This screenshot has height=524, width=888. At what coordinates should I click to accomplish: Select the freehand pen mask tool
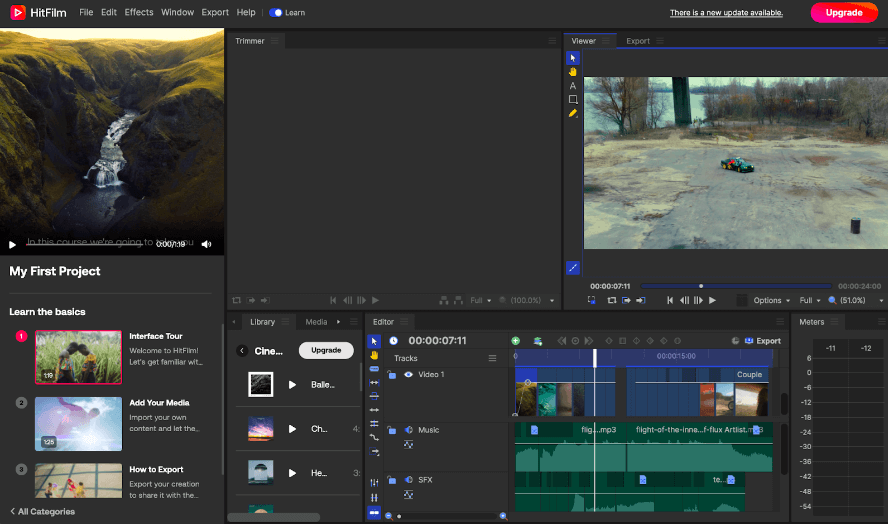(573, 113)
